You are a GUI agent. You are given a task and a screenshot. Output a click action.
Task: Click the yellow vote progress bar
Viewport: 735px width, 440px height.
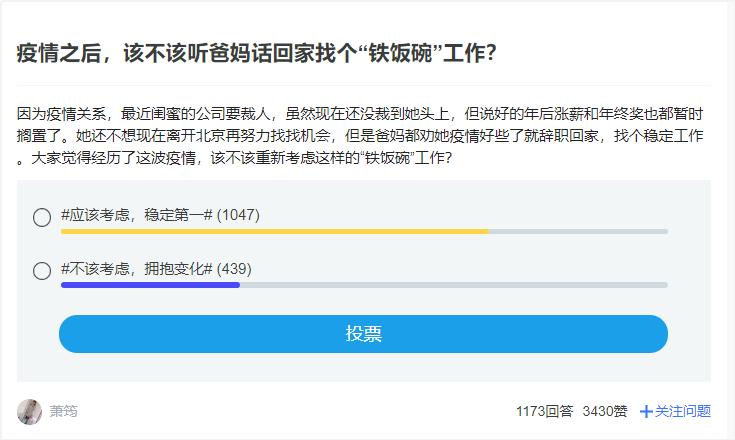274,231
